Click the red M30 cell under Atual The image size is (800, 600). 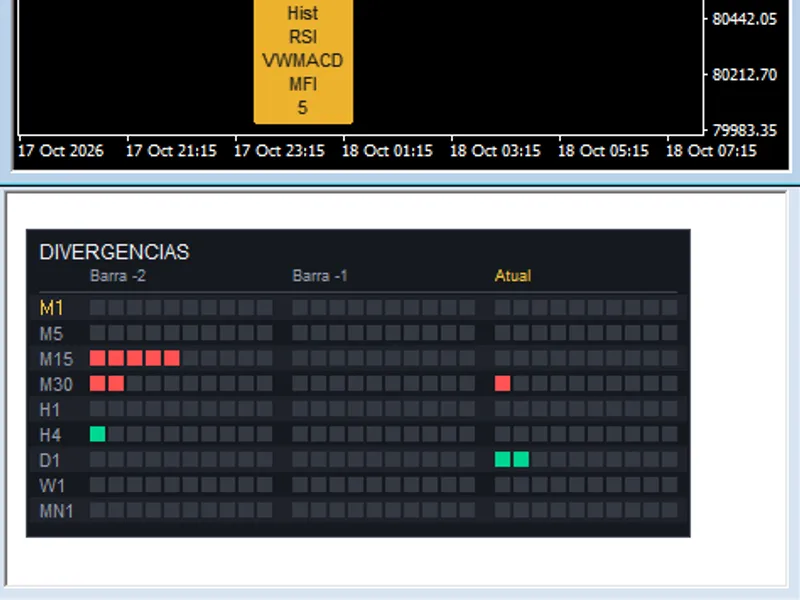pos(503,384)
